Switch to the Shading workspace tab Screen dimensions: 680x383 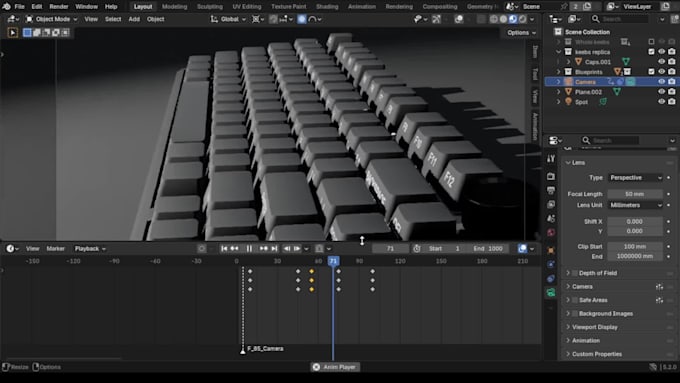pyautogui.click(x=327, y=7)
